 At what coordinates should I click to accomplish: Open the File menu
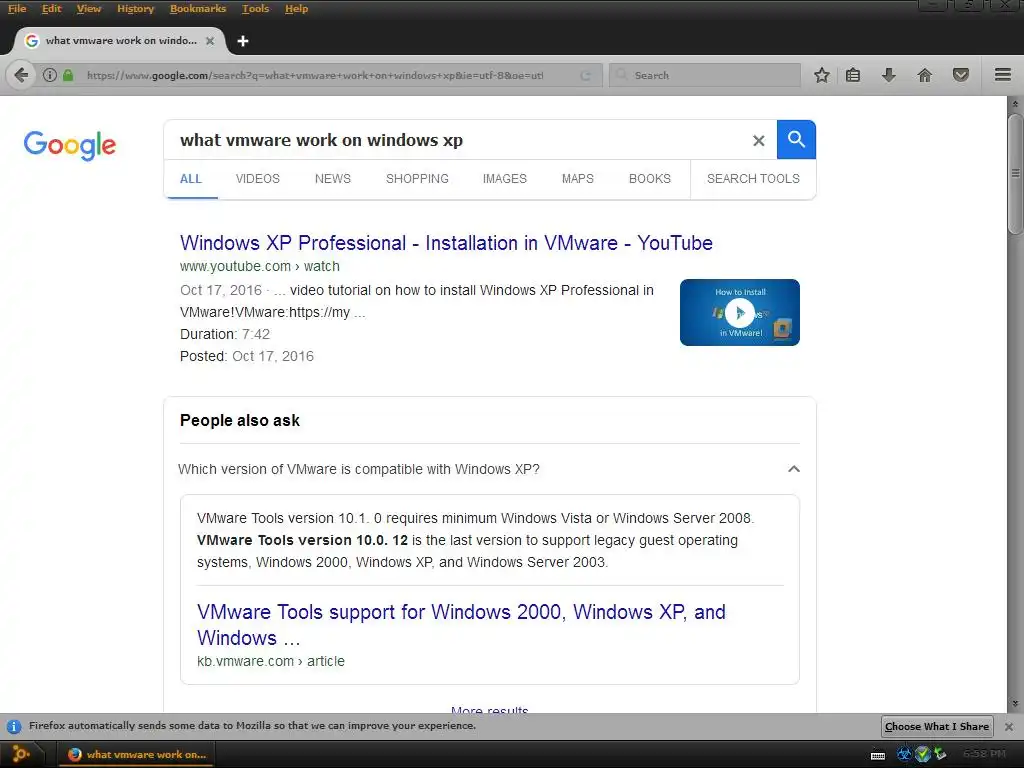click(x=17, y=8)
